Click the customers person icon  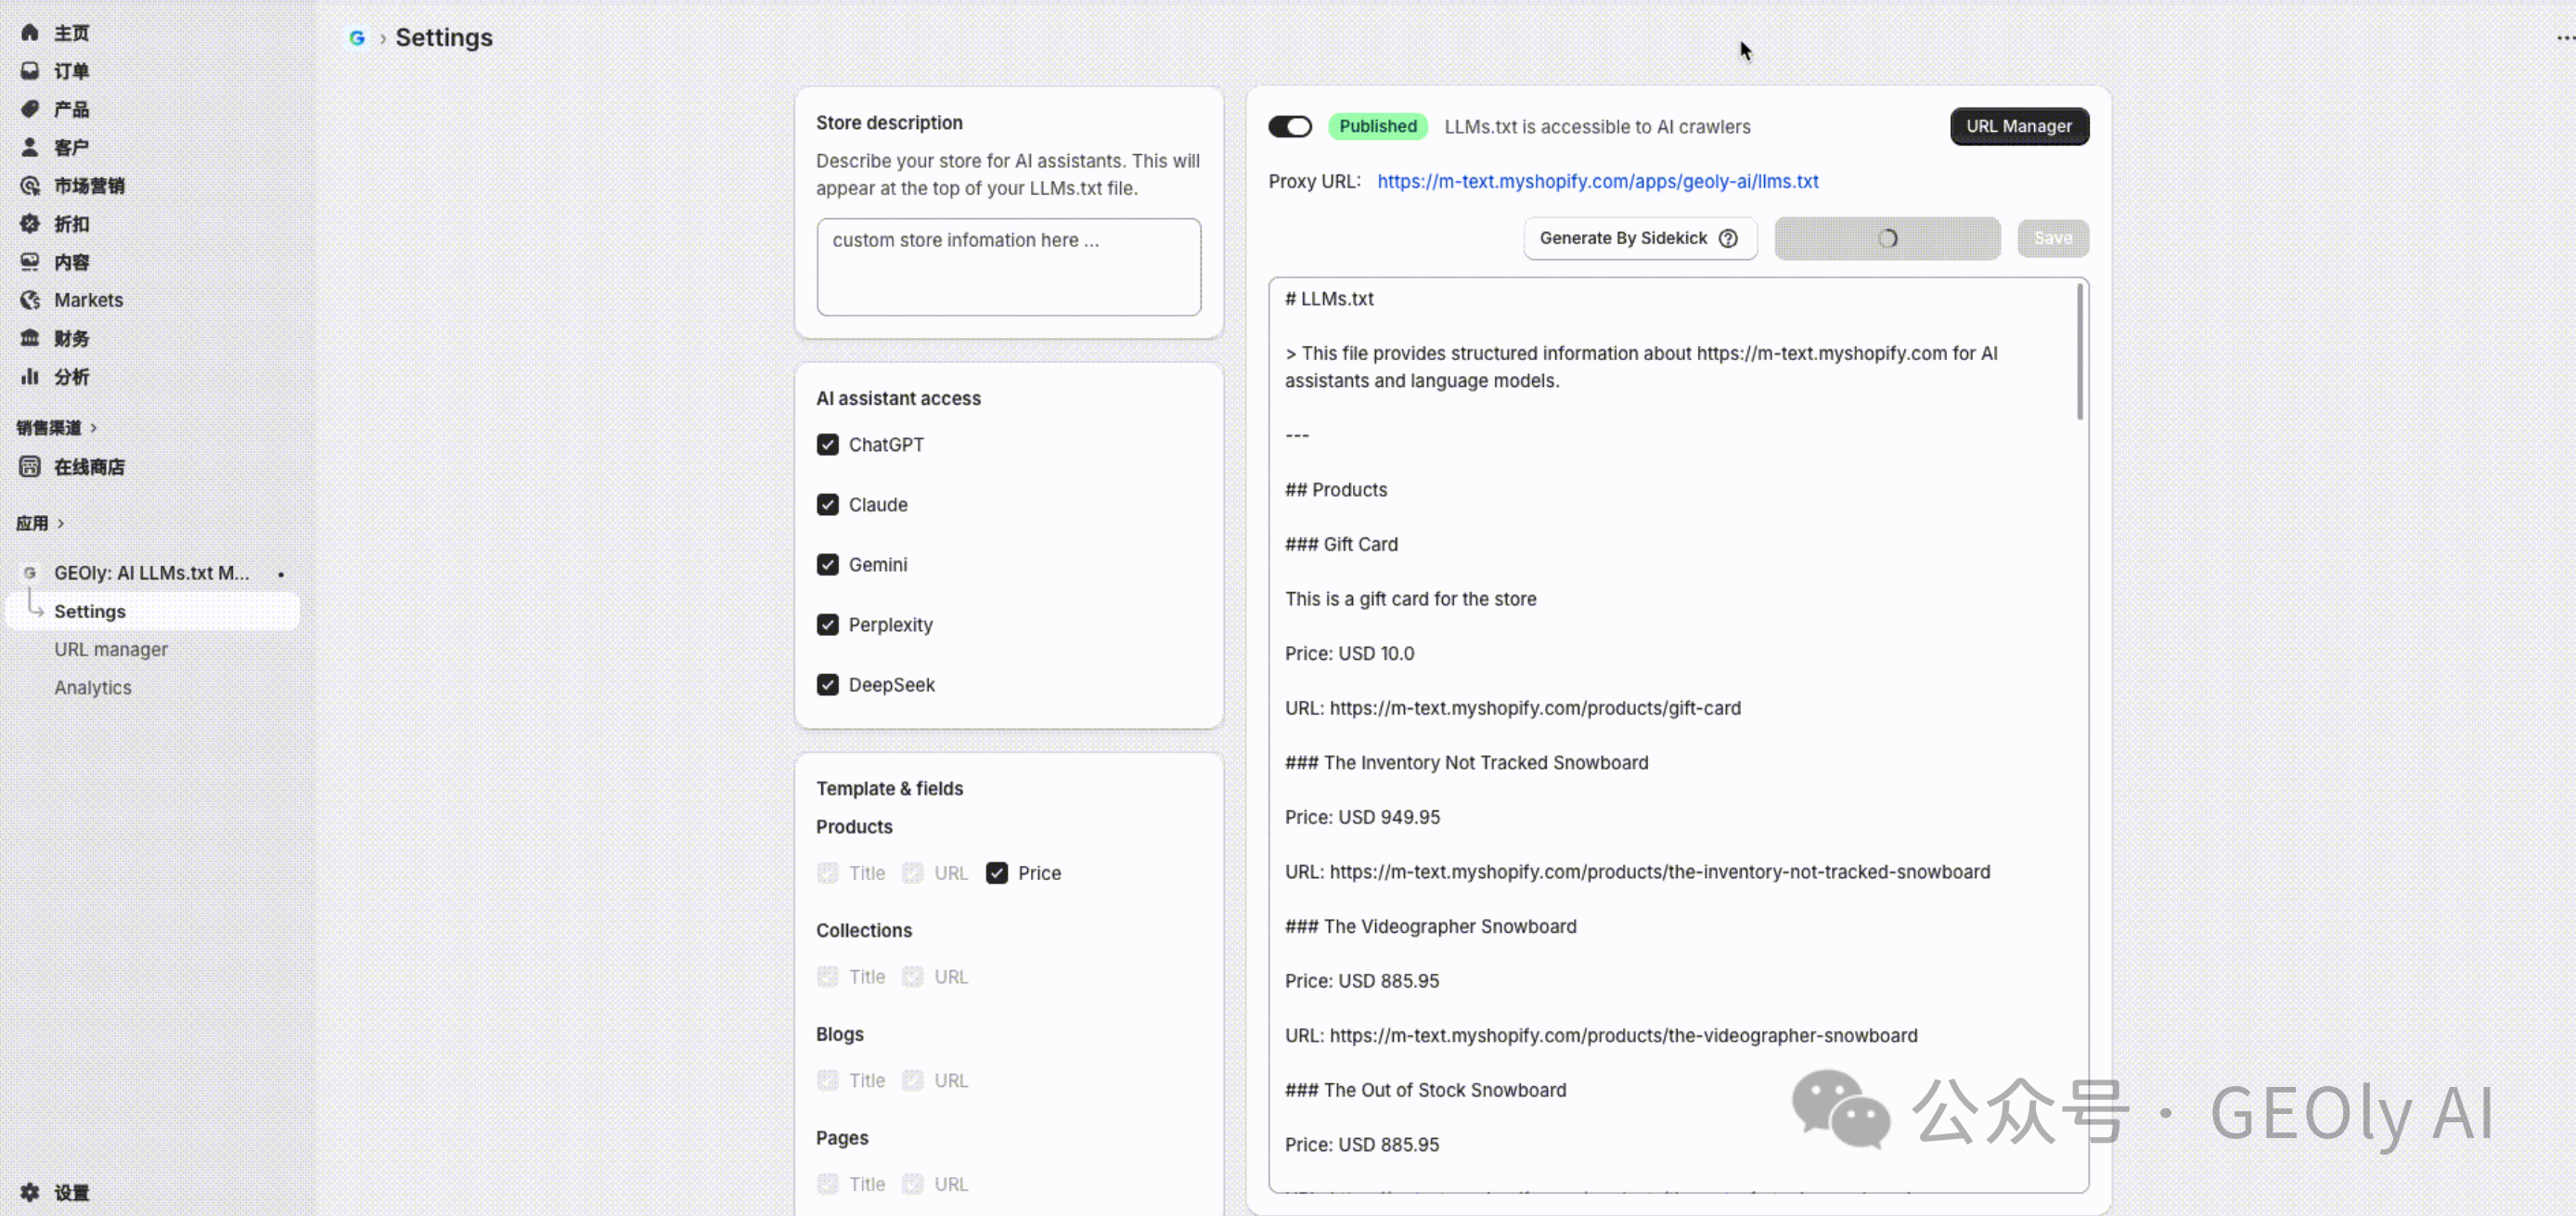(30, 147)
